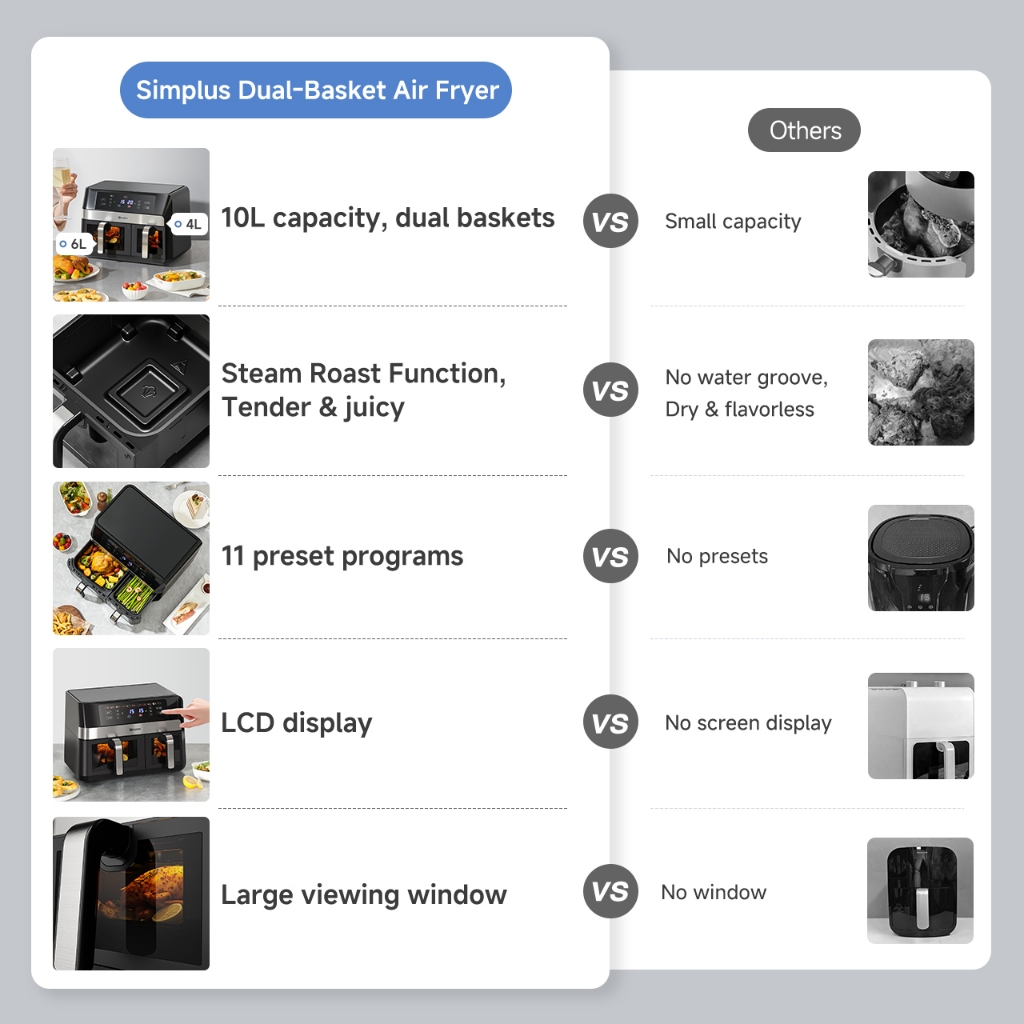Click the Large viewing window text
1024x1024 pixels.
point(364,895)
